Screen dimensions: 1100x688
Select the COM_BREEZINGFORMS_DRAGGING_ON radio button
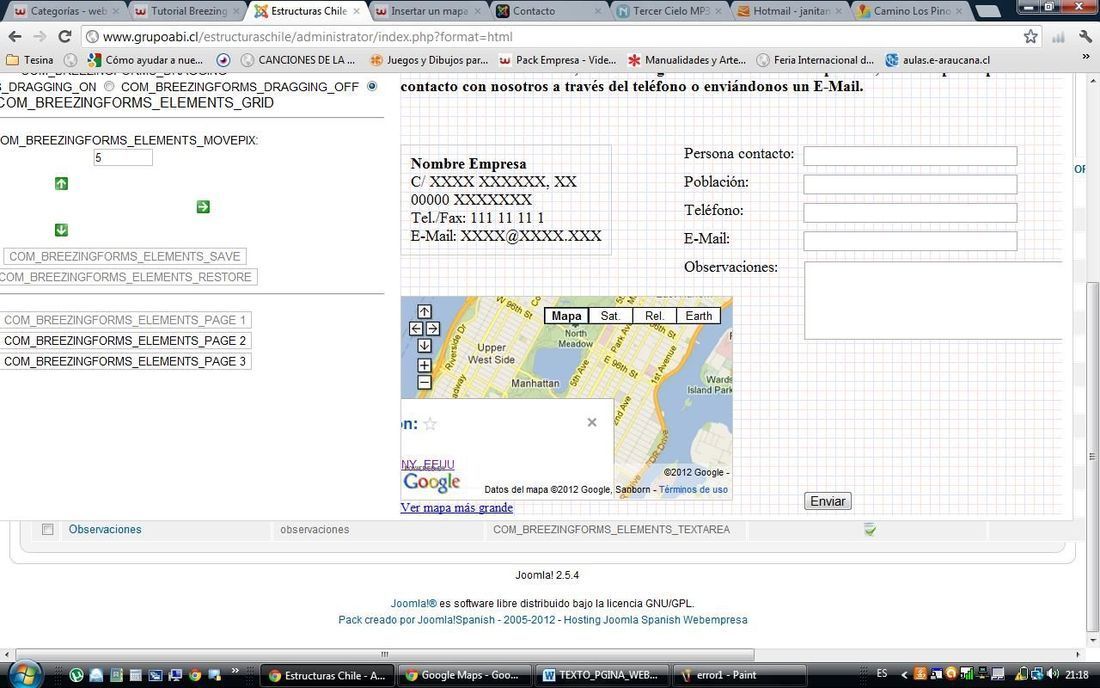(109, 86)
